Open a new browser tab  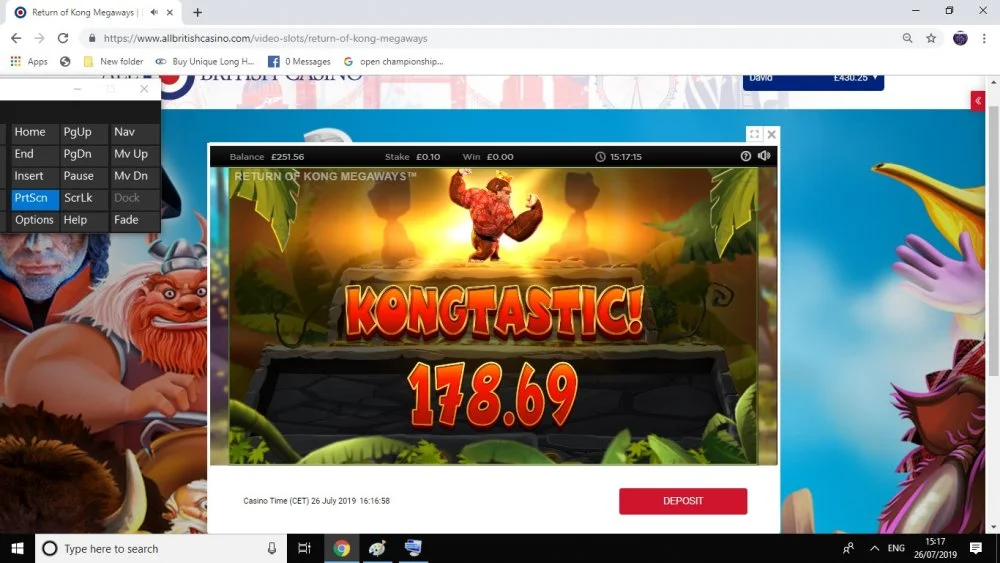(x=198, y=12)
